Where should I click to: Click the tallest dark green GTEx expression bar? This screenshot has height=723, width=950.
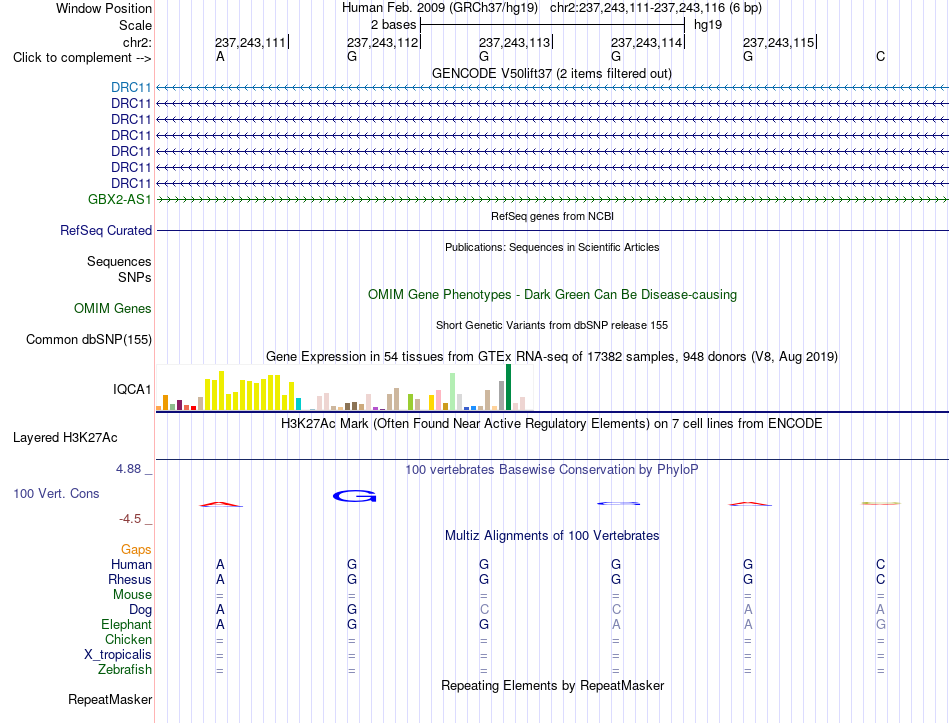(x=508, y=387)
